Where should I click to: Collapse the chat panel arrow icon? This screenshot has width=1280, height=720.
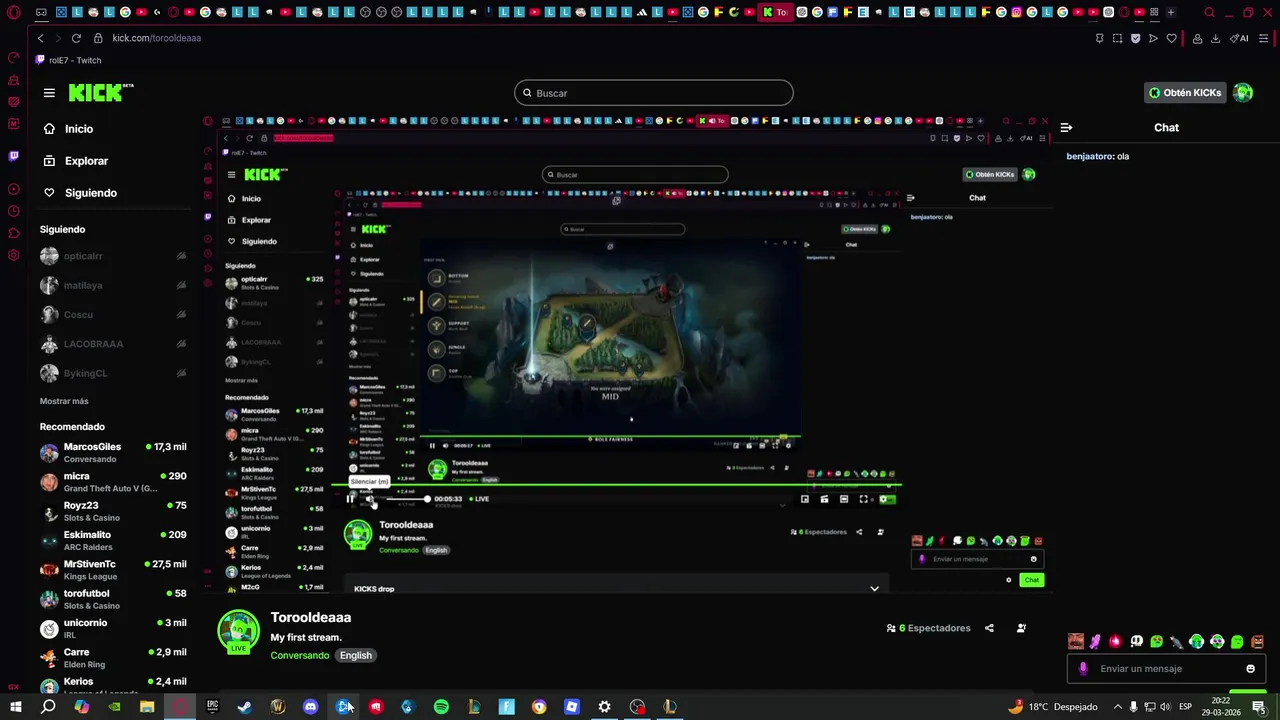coord(1066,128)
